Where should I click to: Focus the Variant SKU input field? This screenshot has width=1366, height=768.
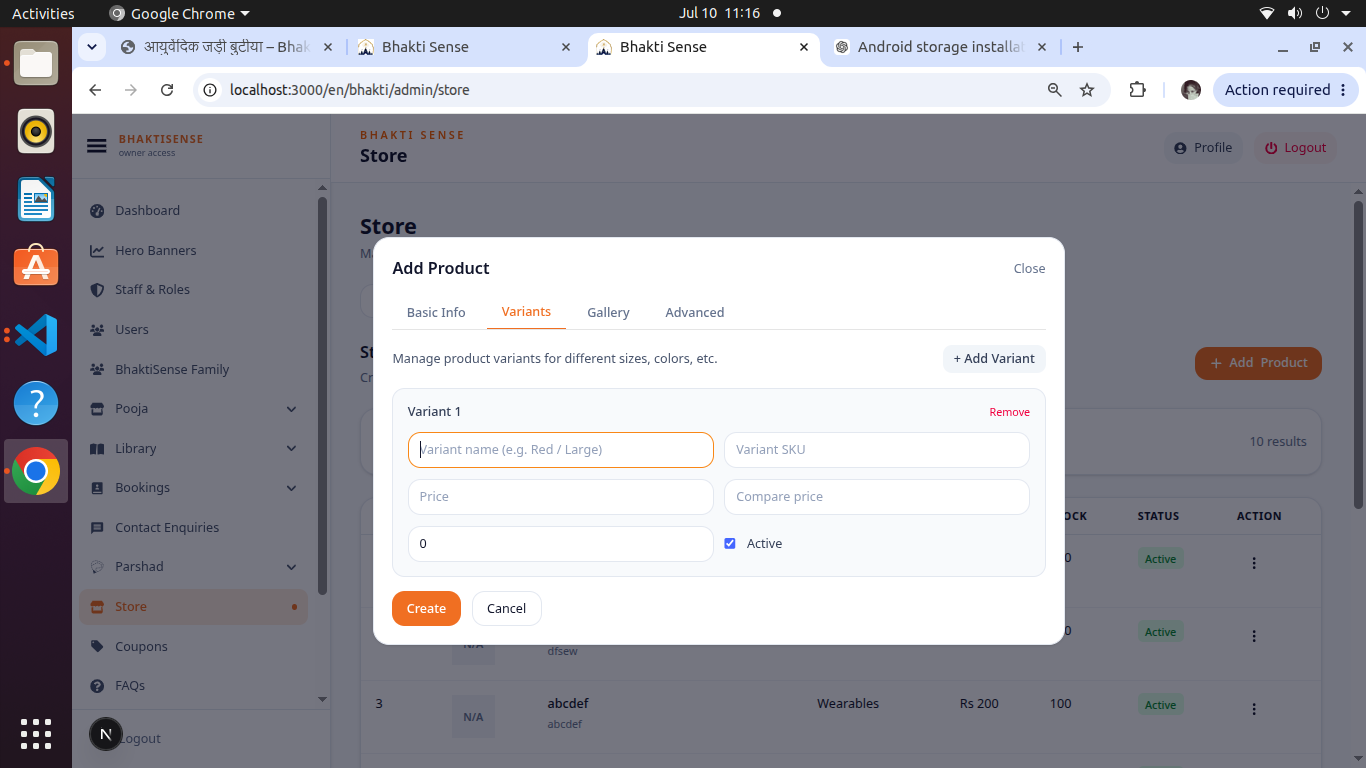877,450
